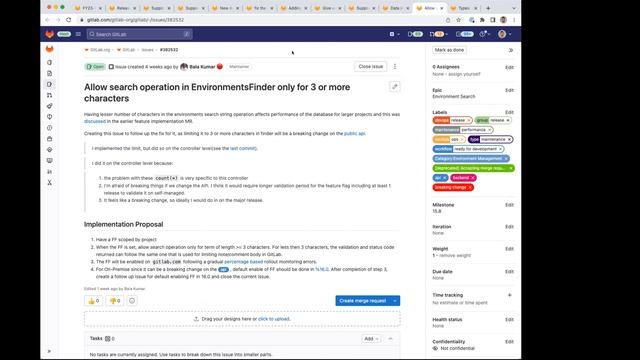Switch to the Types browser tab
This screenshot has height=360, width=640.
pyautogui.click(x=464, y=8)
